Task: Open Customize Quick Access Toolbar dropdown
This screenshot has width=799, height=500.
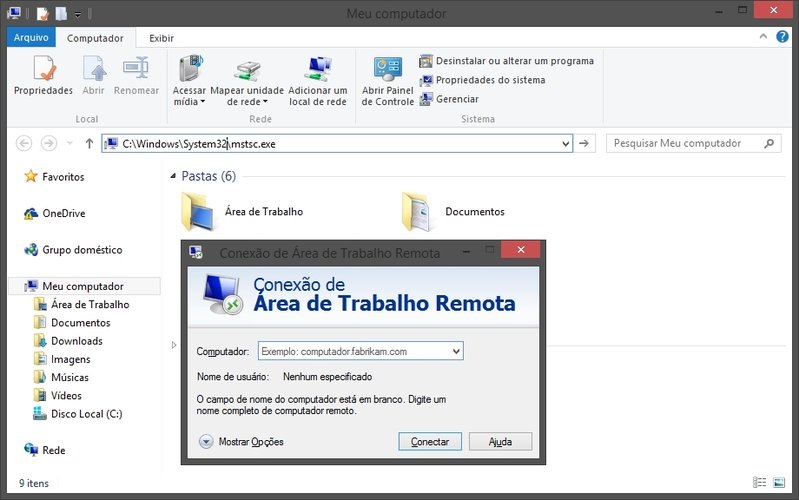Action: point(78,14)
